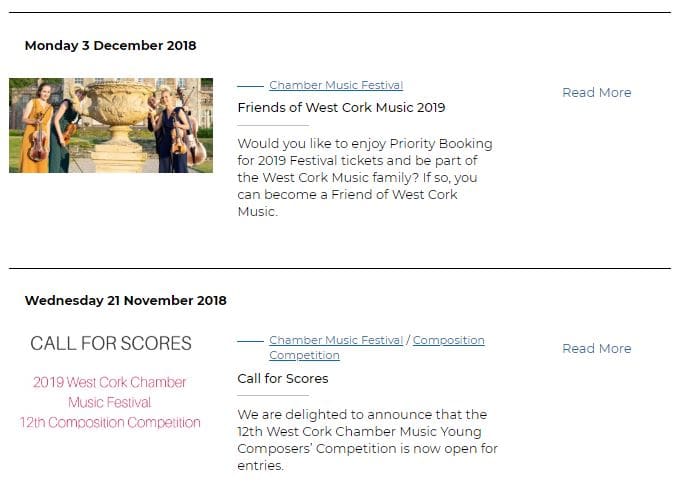The image size is (681, 501).
Task: Open Chamber Music Festival link in Call for Scores post
Action: click(336, 340)
